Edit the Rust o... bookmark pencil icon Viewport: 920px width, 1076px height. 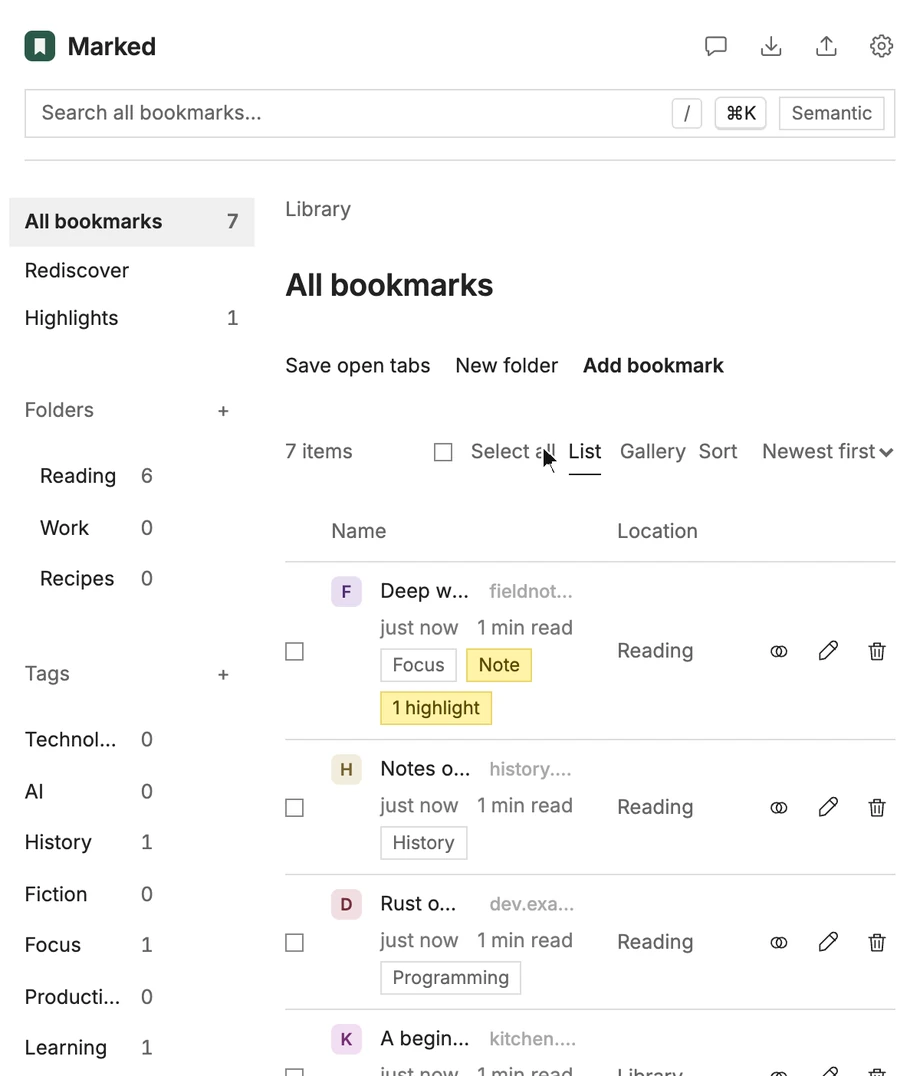pyautogui.click(x=828, y=942)
